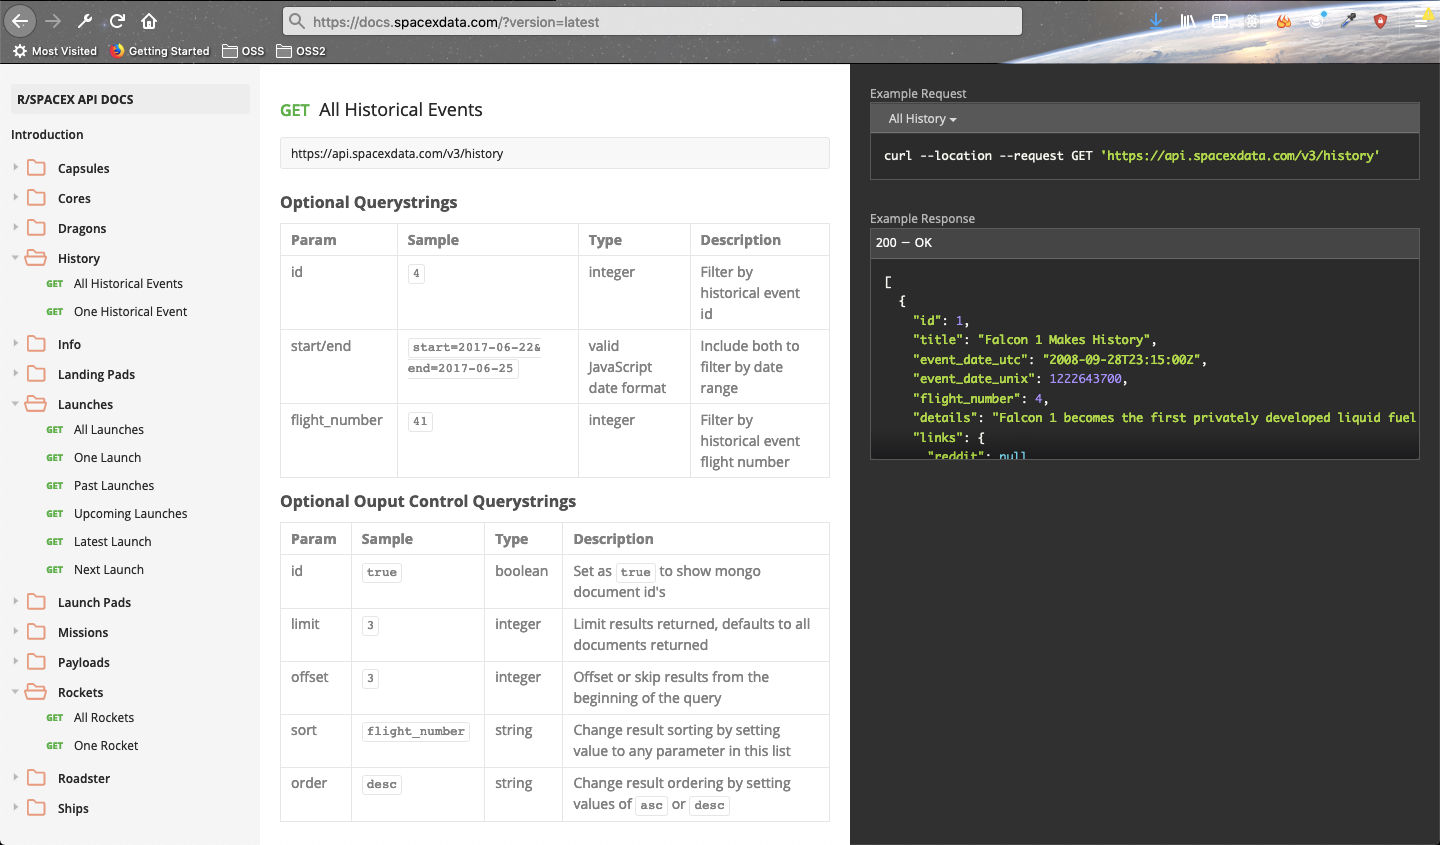Screen dimensions: 1440x845
Task: Click the flight_number sort sample code
Action: click(416, 732)
